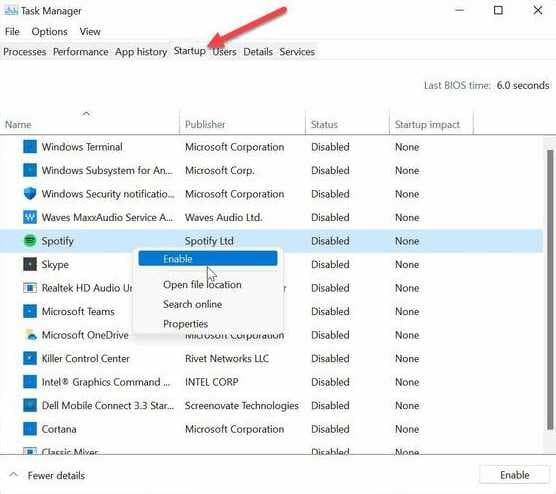This screenshot has height=494, width=556.
Task: Open the Options menu
Action: click(49, 32)
